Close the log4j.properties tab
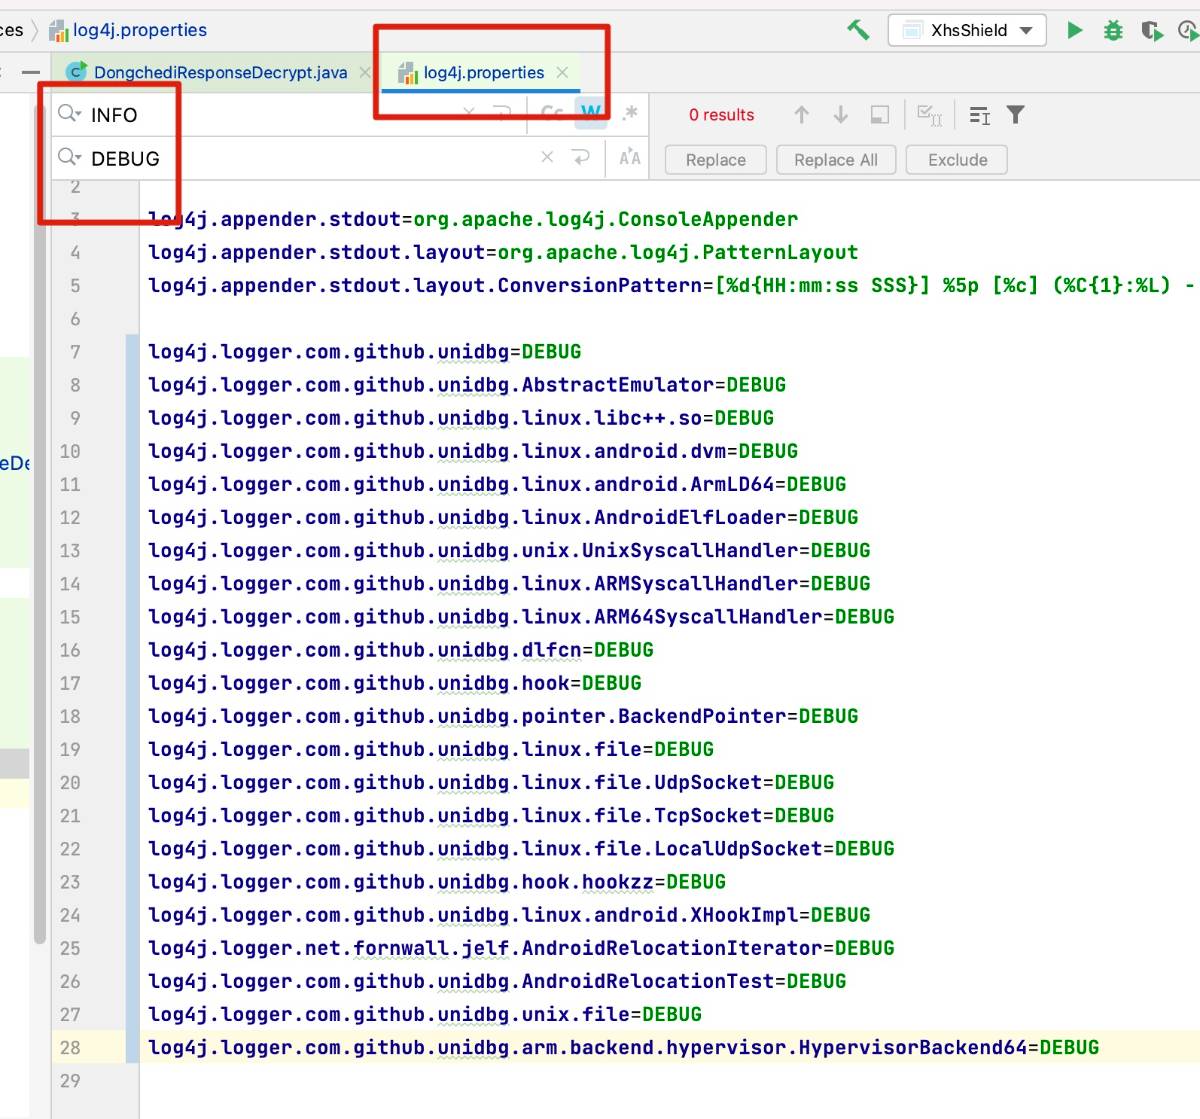Image resolution: width=1200 pixels, height=1119 pixels. pos(562,72)
